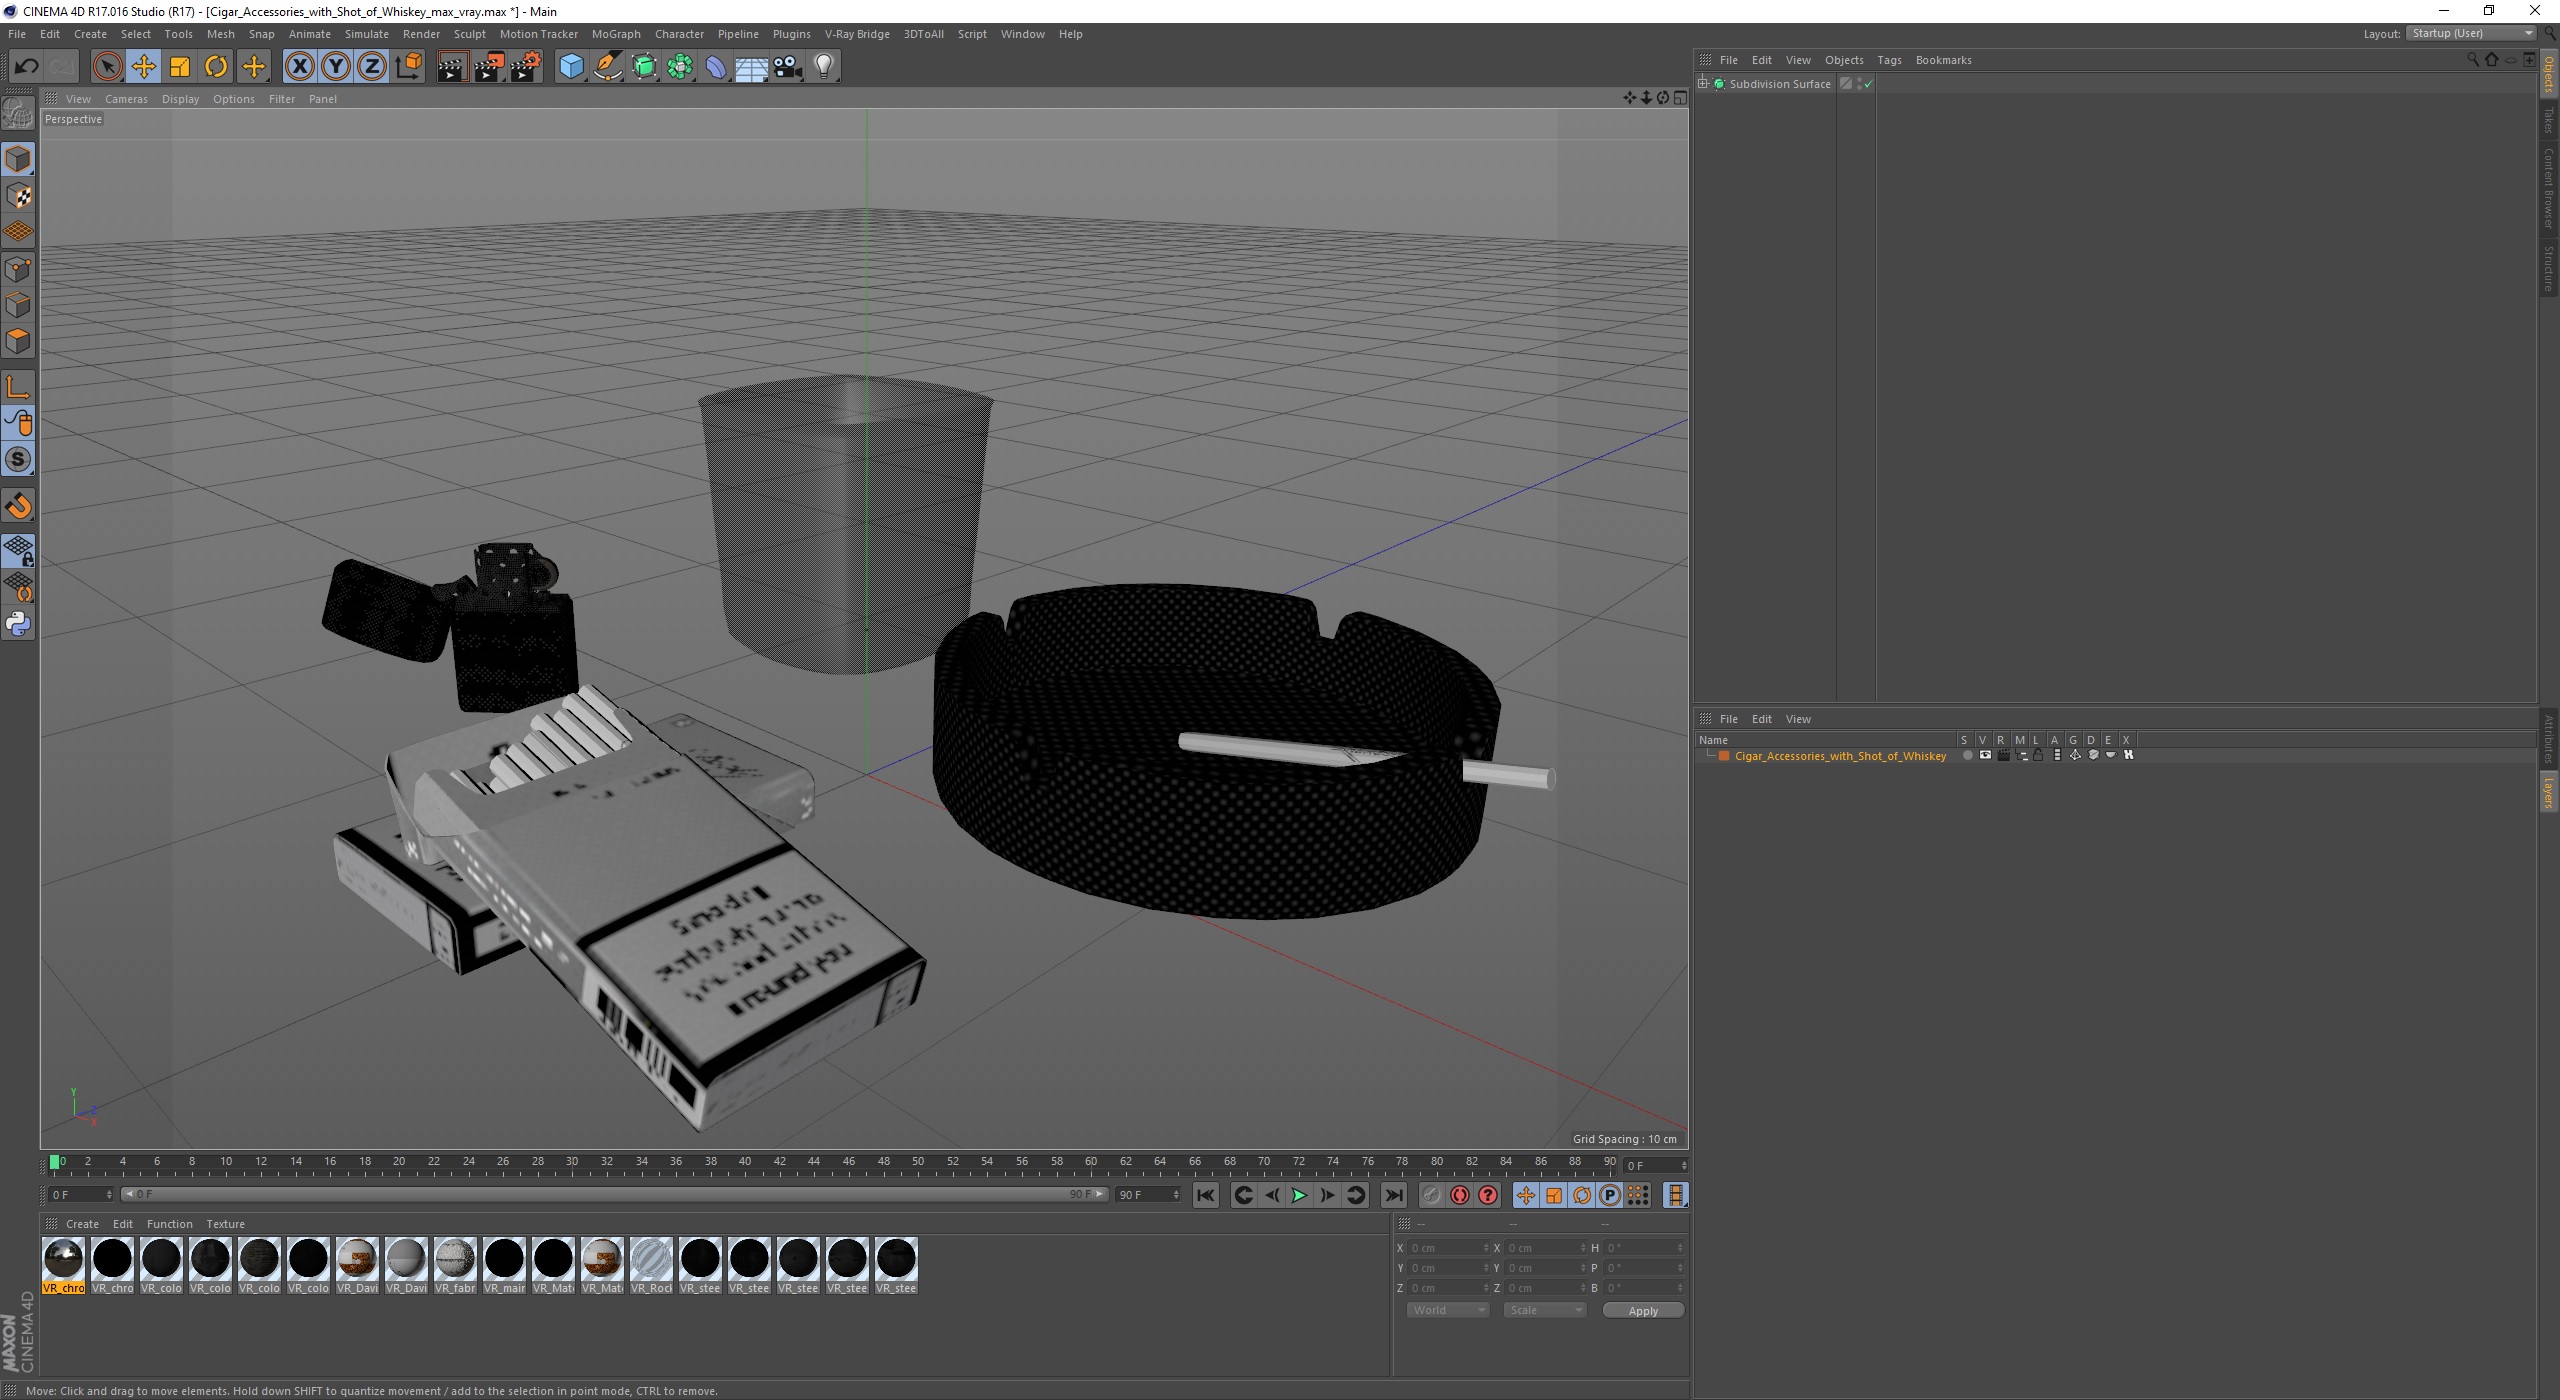Select the VR_fabr material thumbnail
Image resolution: width=2560 pixels, height=1400 pixels.
[455, 1259]
